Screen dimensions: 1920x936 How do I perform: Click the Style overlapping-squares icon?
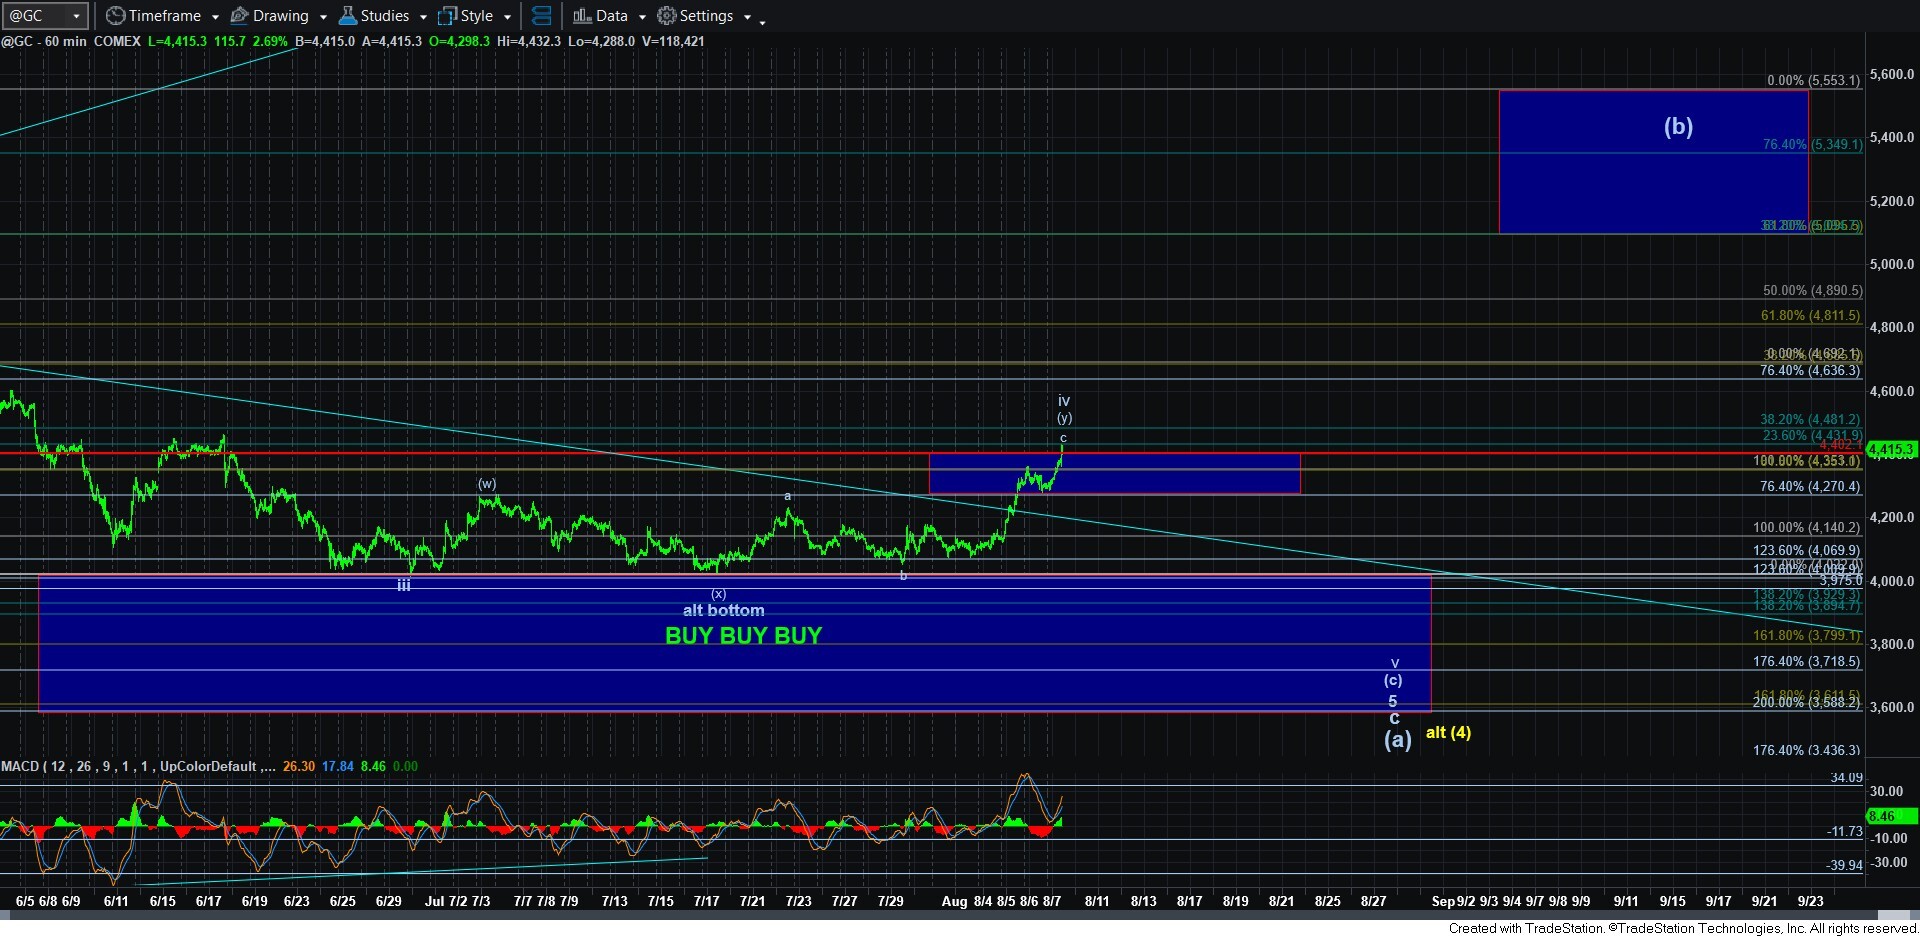(x=447, y=16)
